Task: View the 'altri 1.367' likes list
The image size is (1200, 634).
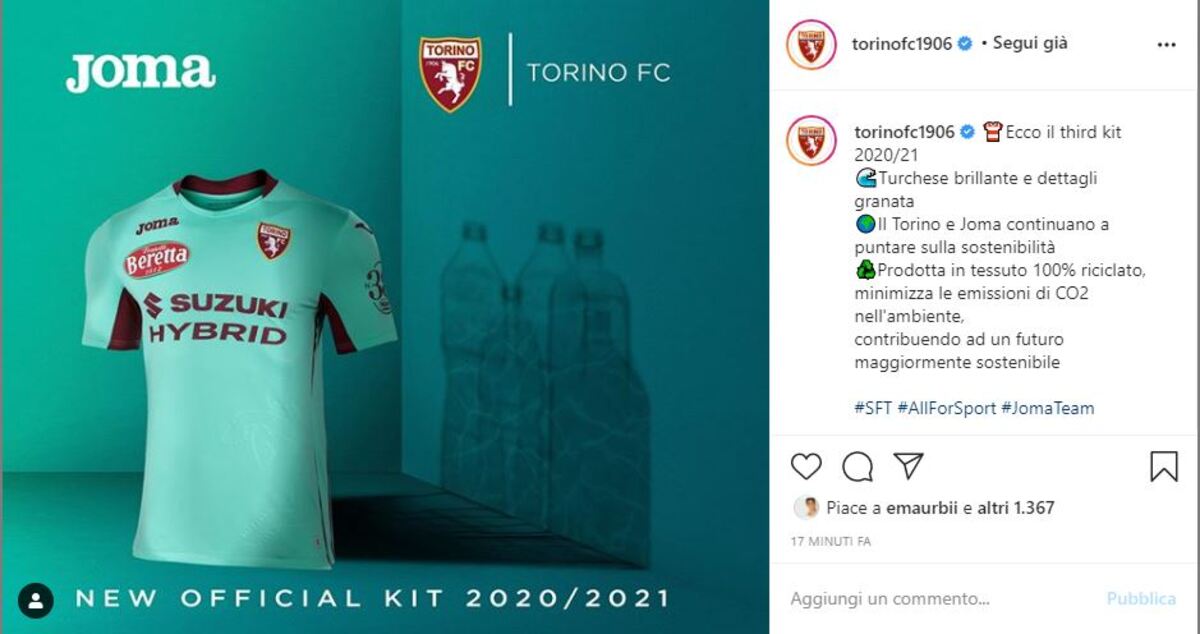Action: pyautogui.click(x=1016, y=508)
